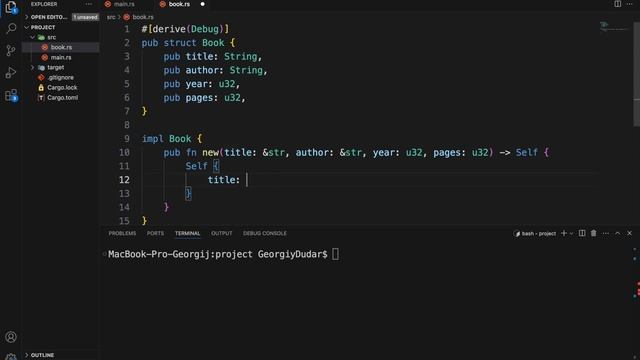Open the Output panel tab
640x360 pixels.
click(x=222, y=233)
